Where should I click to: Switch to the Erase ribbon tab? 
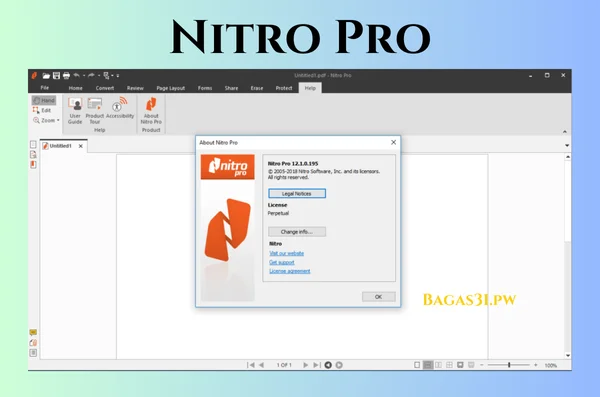pos(257,88)
